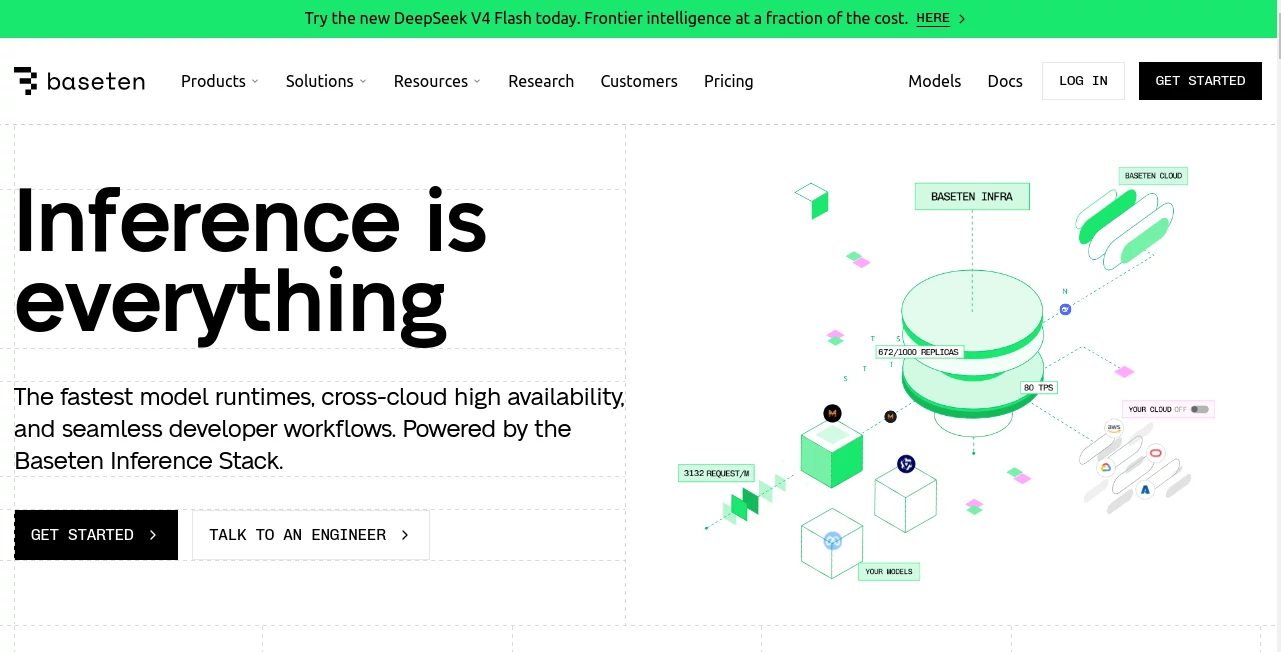Click the Baseten logo icon

point(26,81)
